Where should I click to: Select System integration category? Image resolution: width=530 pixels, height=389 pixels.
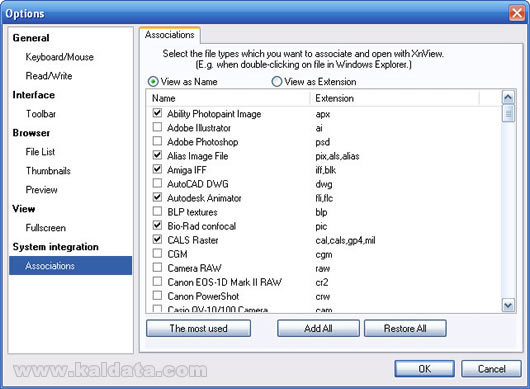[x=55, y=247]
